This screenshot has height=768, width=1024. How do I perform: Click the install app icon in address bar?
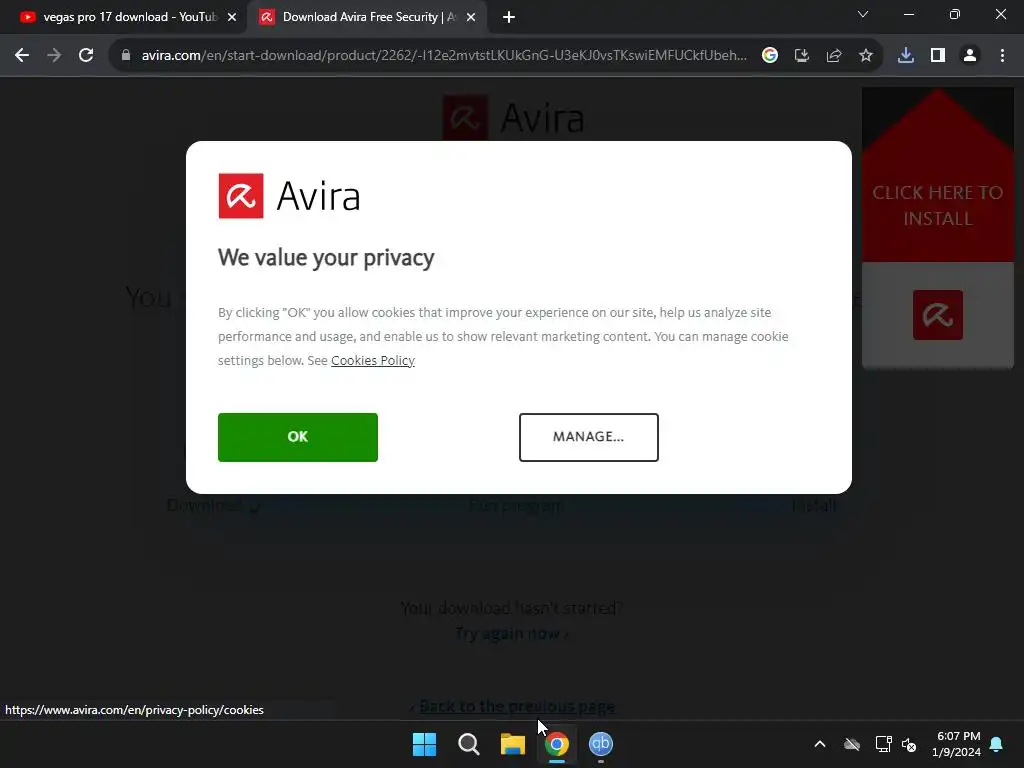click(802, 56)
